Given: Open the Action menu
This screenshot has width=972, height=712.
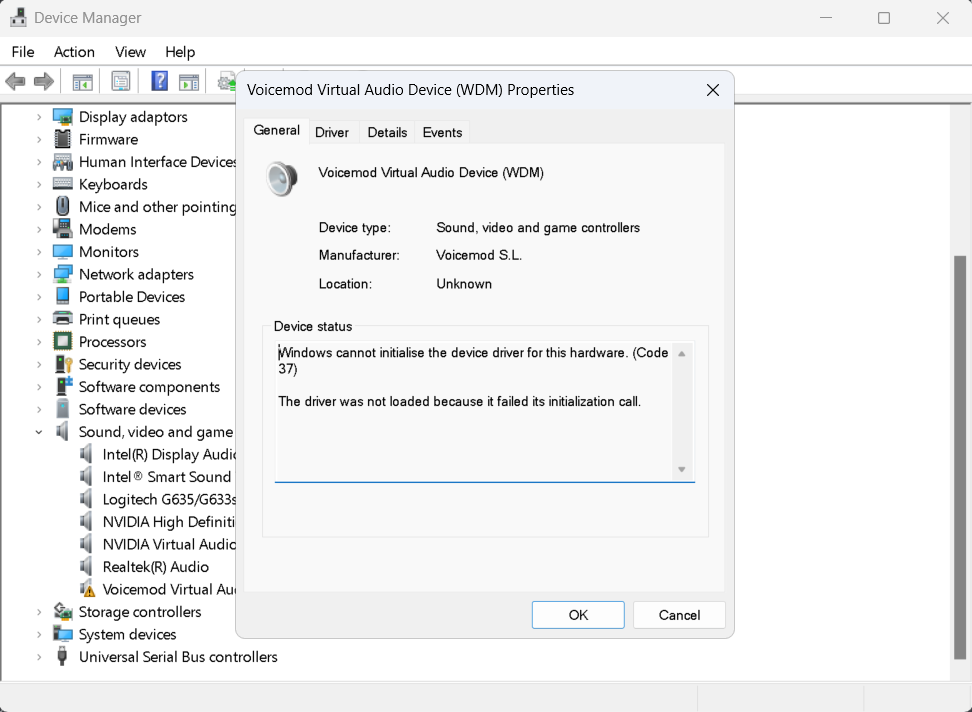Looking at the screenshot, I should 74,52.
